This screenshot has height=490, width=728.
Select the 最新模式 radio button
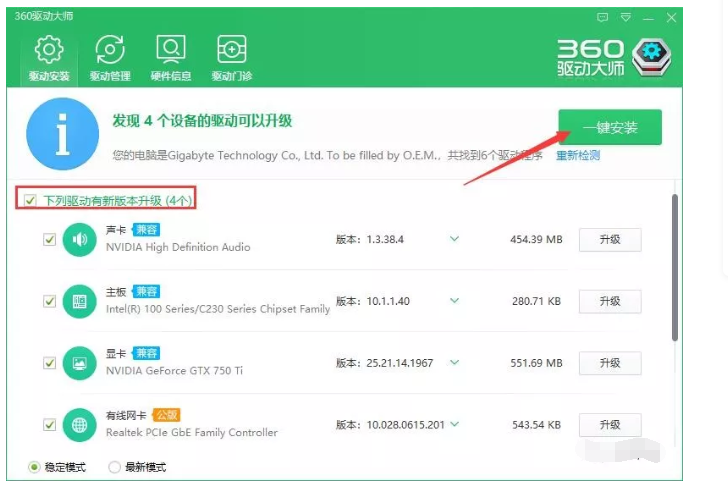pyautogui.click(x=114, y=467)
